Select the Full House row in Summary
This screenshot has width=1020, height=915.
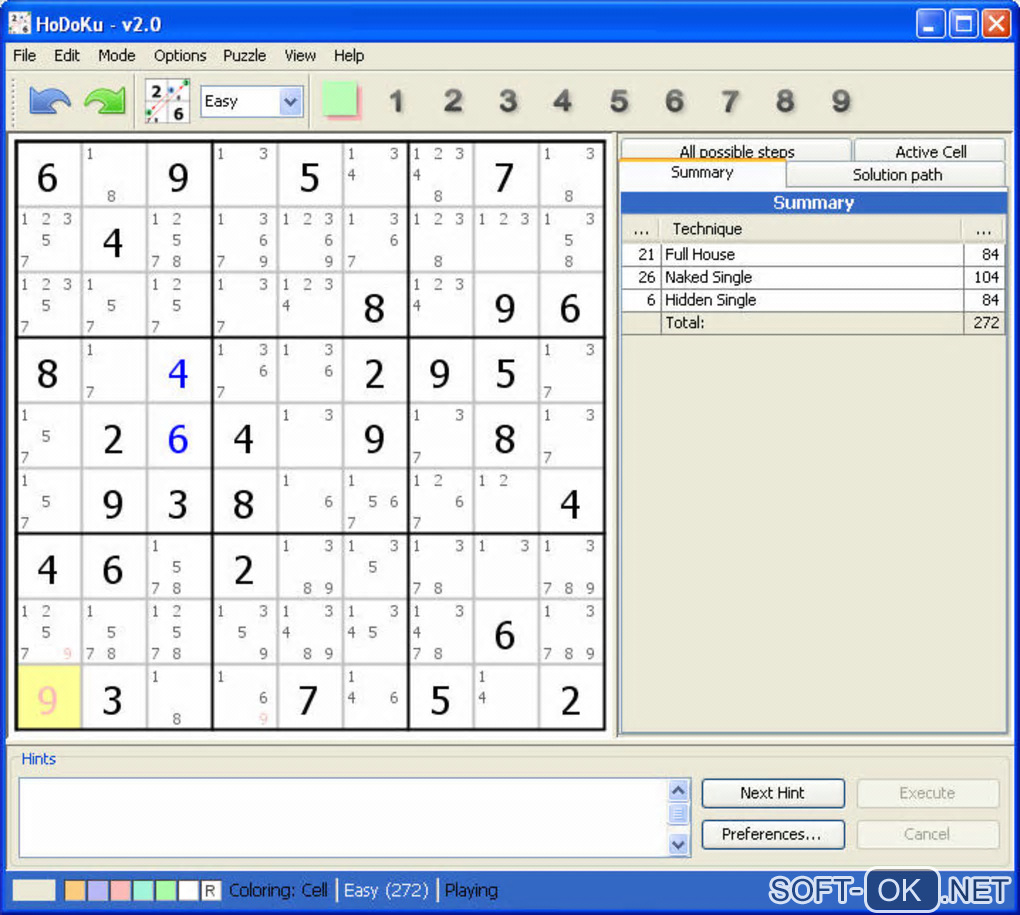(x=812, y=254)
